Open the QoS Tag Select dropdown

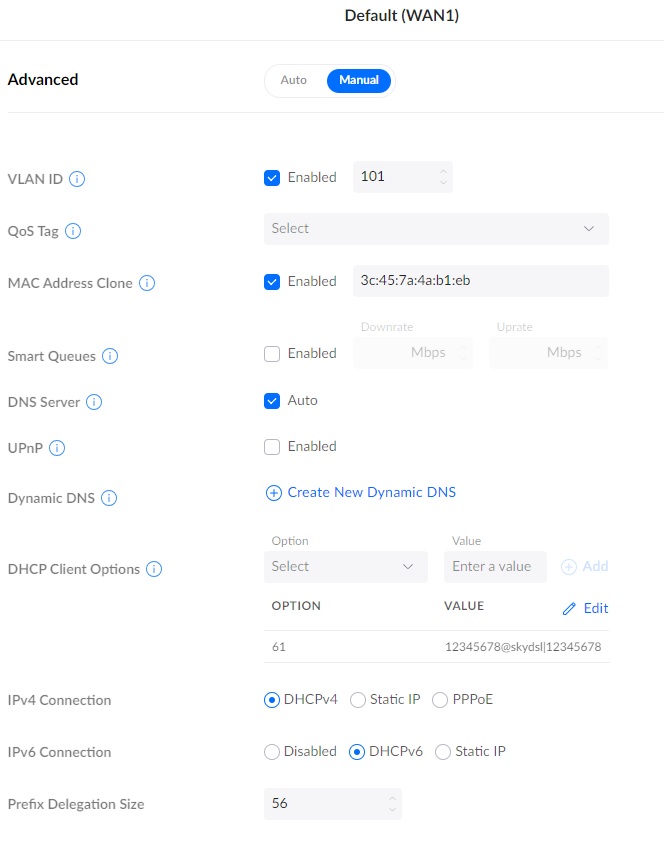pyautogui.click(x=436, y=229)
